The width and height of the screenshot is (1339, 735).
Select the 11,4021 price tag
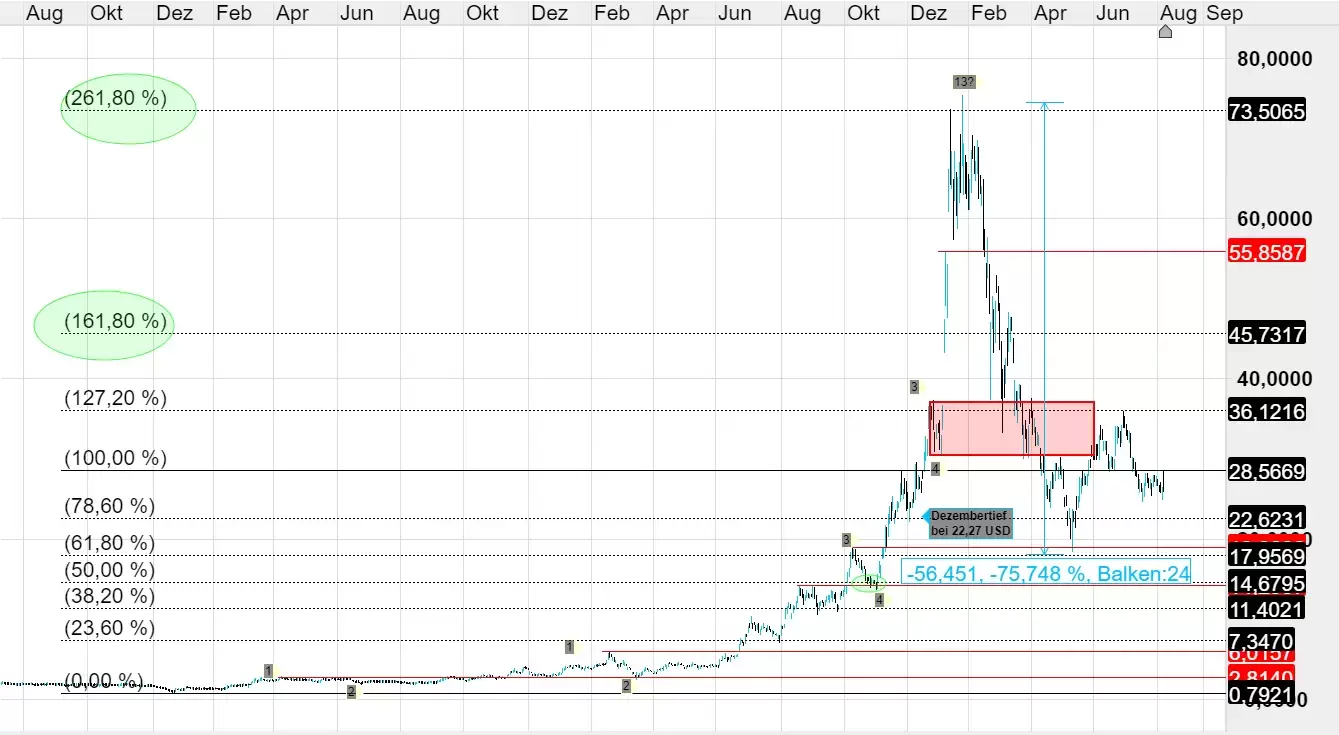click(x=1267, y=608)
